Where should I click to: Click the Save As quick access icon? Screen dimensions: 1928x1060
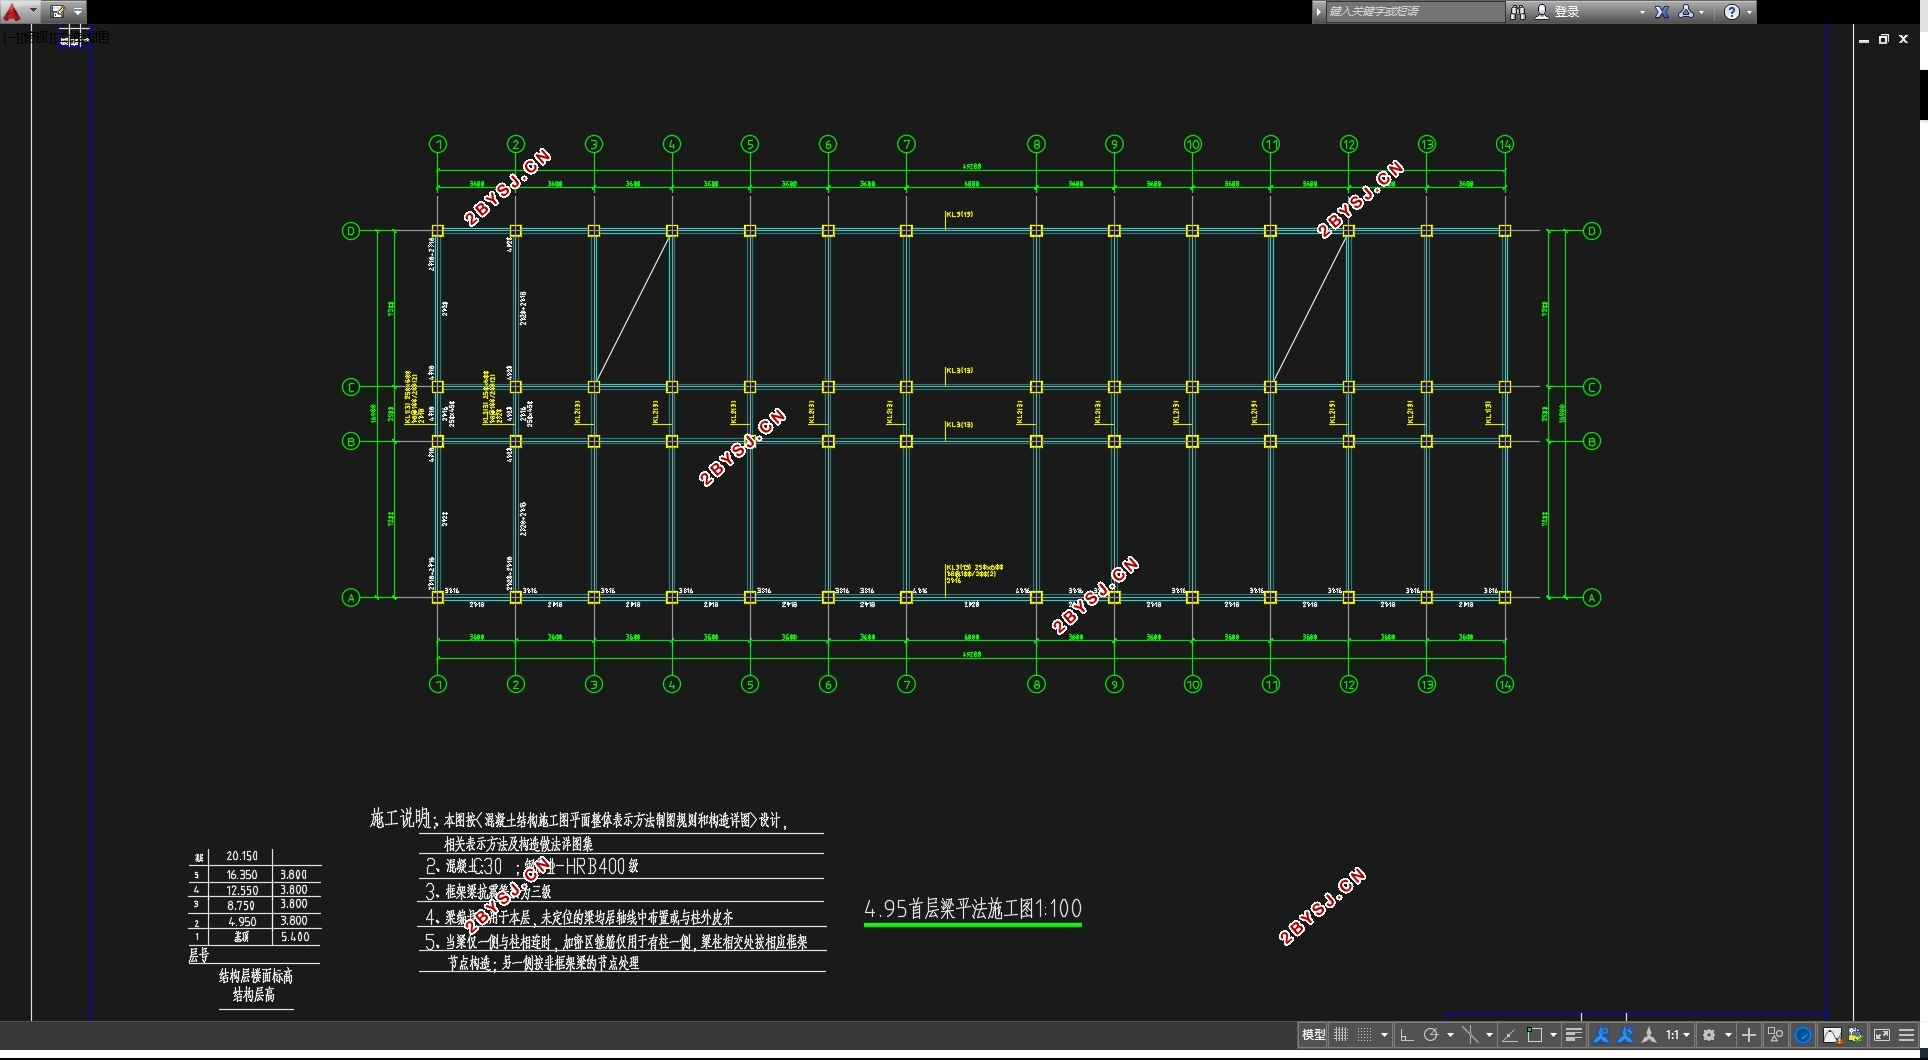pos(58,12)
